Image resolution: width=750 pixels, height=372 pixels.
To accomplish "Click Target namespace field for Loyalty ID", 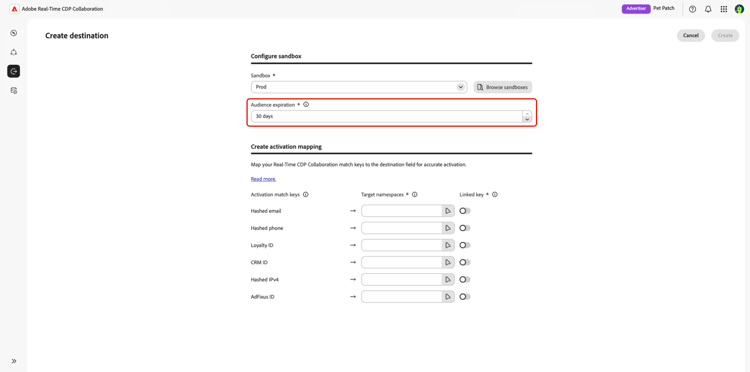I will 401,245.
